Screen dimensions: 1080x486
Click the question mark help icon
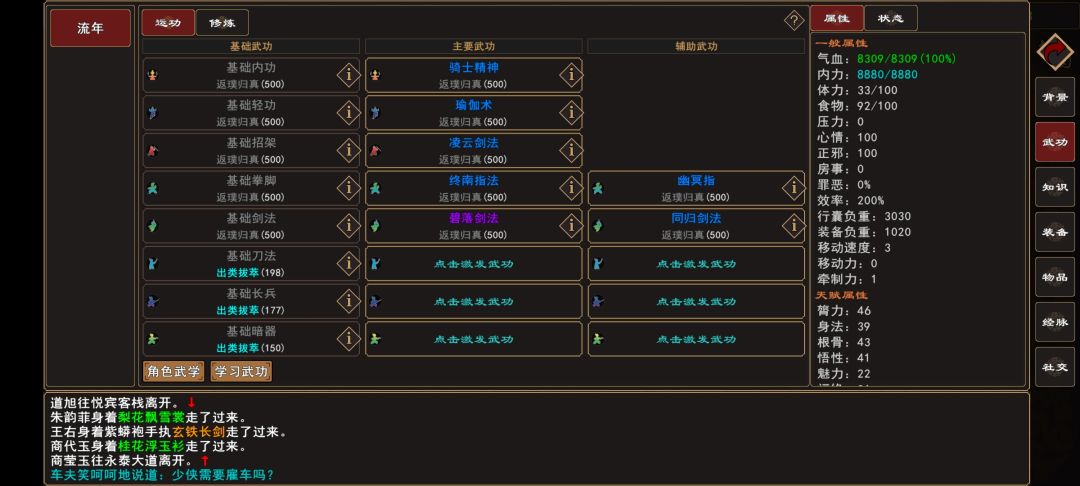pos(794,20)
